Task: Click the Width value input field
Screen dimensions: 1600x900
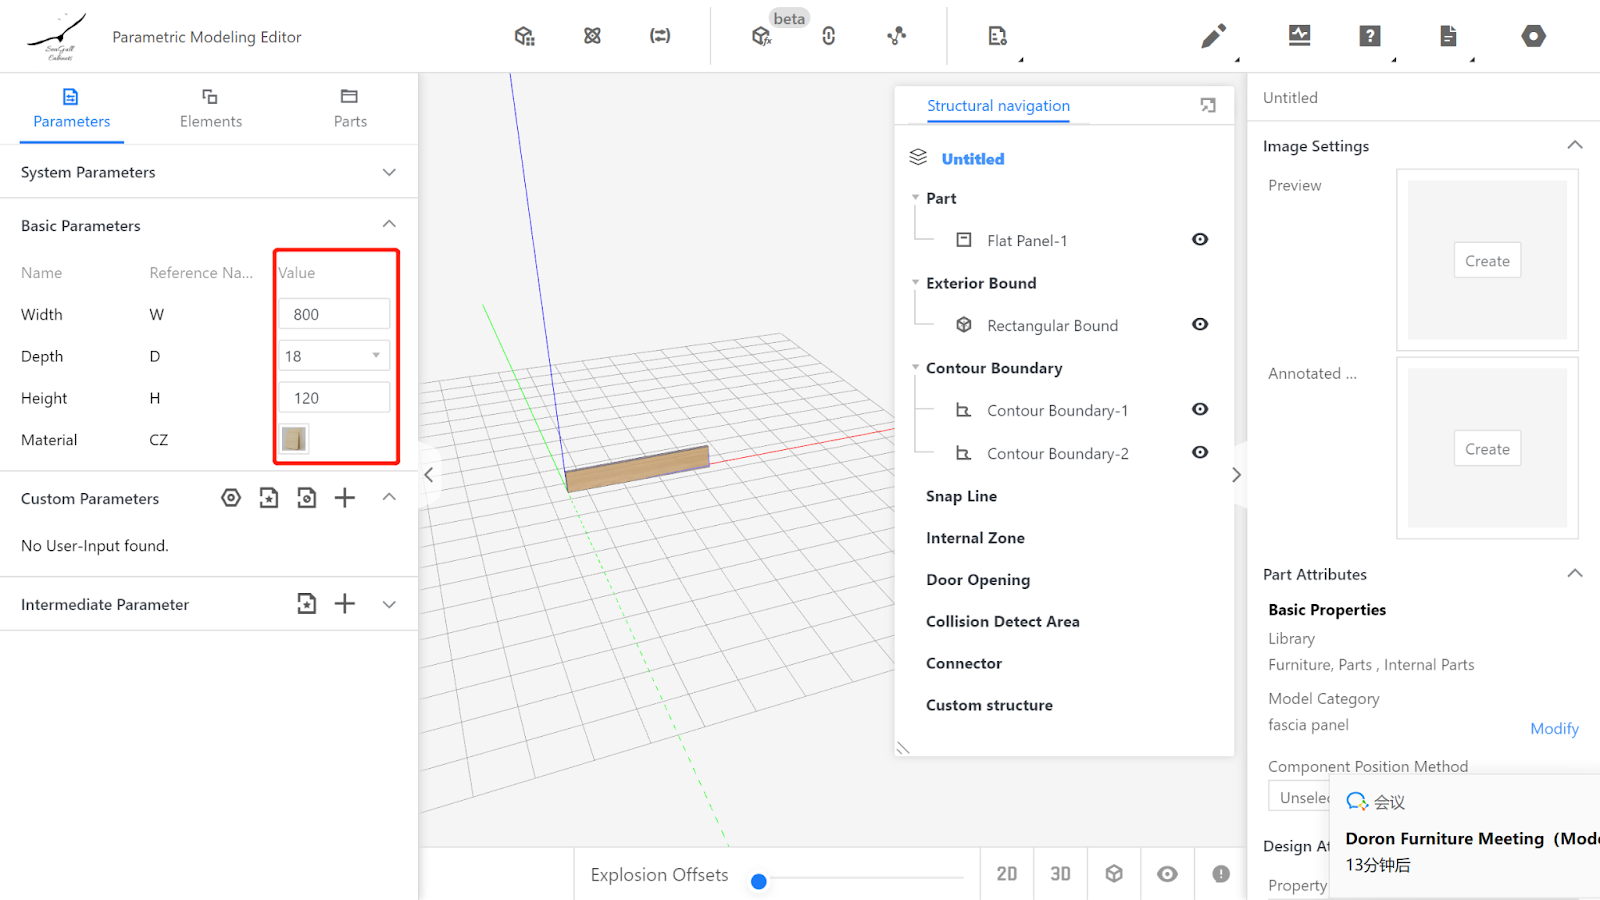Action: click(x=334, y=314)
